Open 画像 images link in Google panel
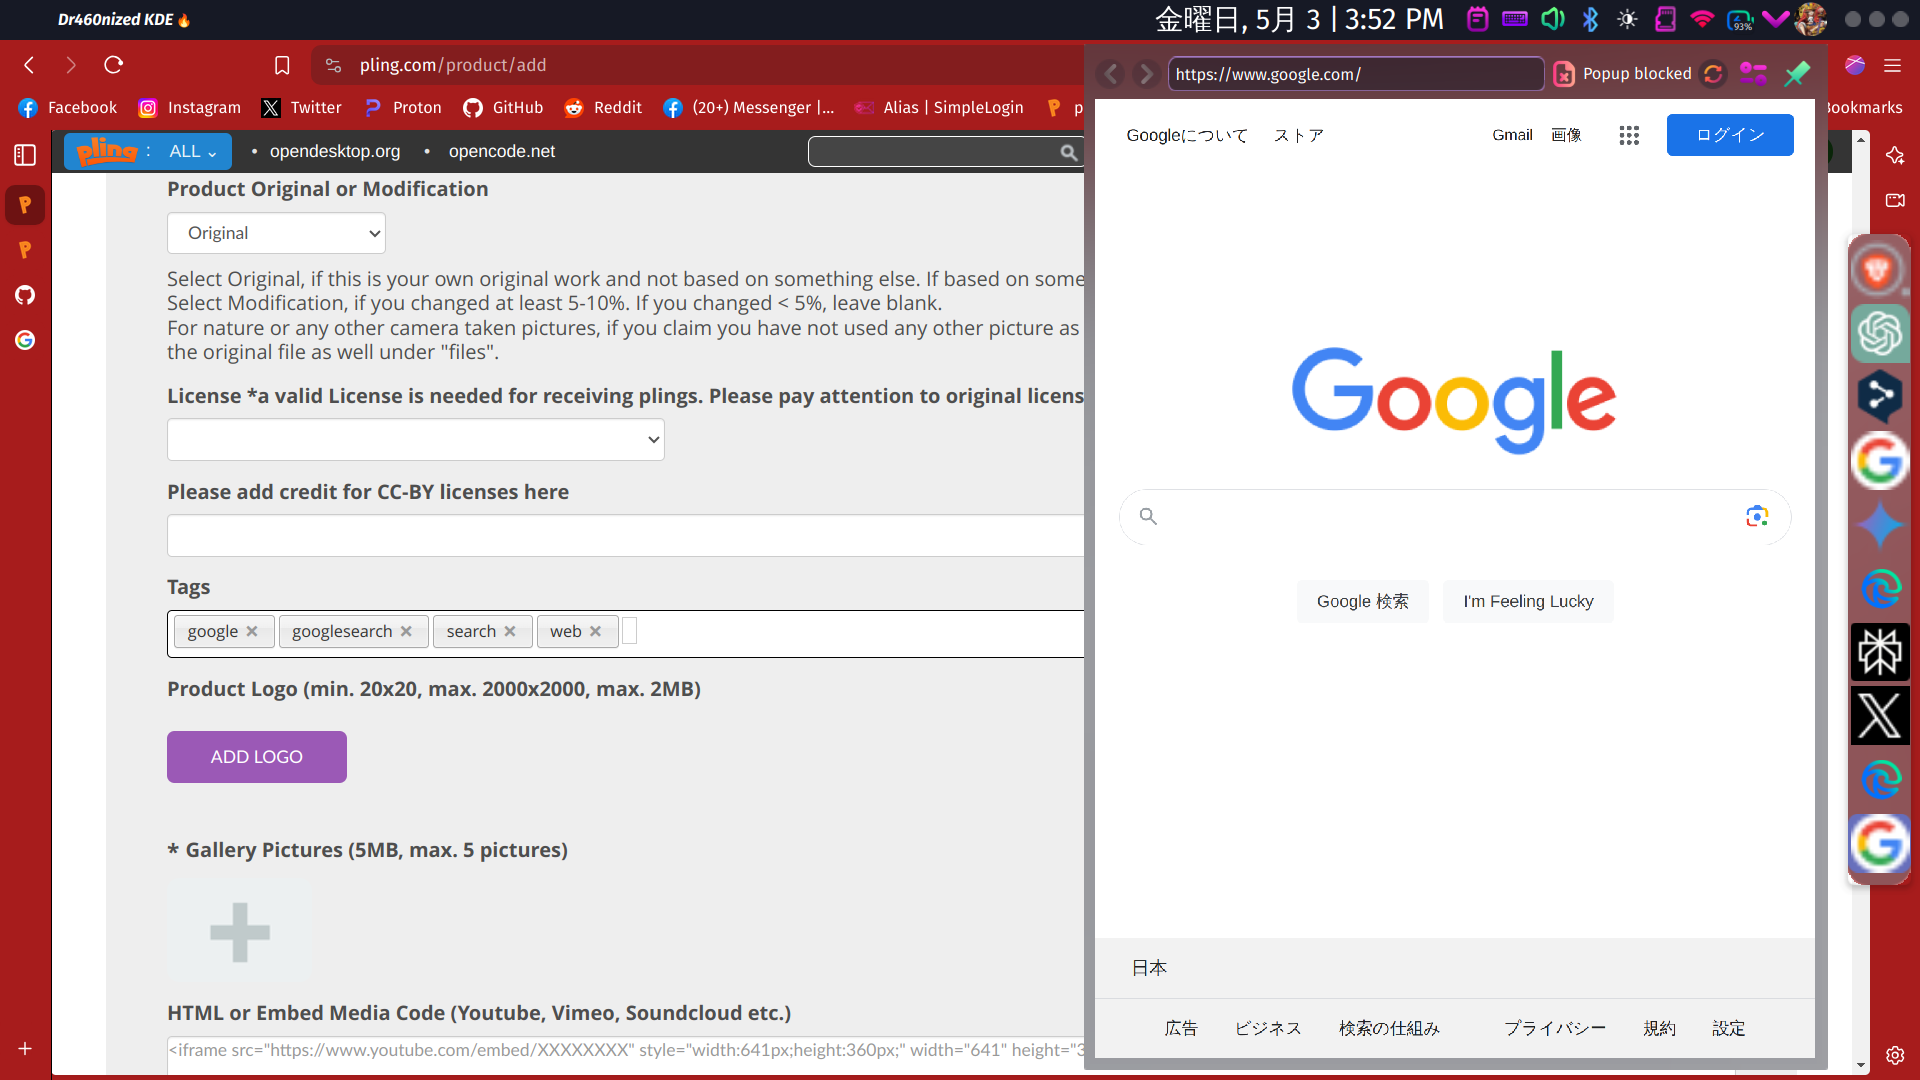 tap(1566, 135)
